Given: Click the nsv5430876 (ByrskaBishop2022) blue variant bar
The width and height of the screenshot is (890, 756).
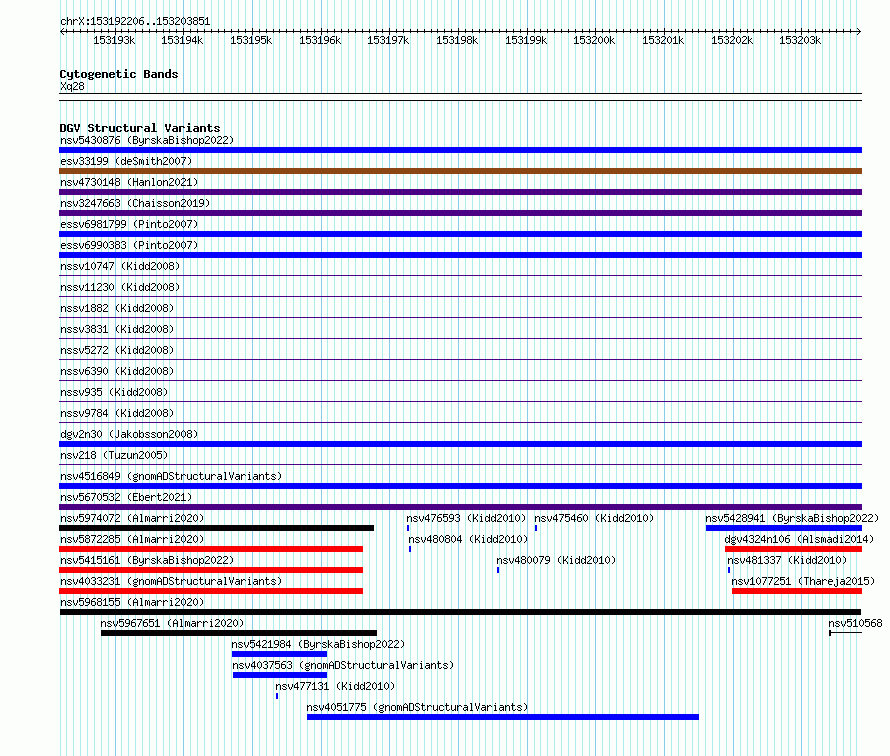Looking at the screenshot, I should click(460, 150).
